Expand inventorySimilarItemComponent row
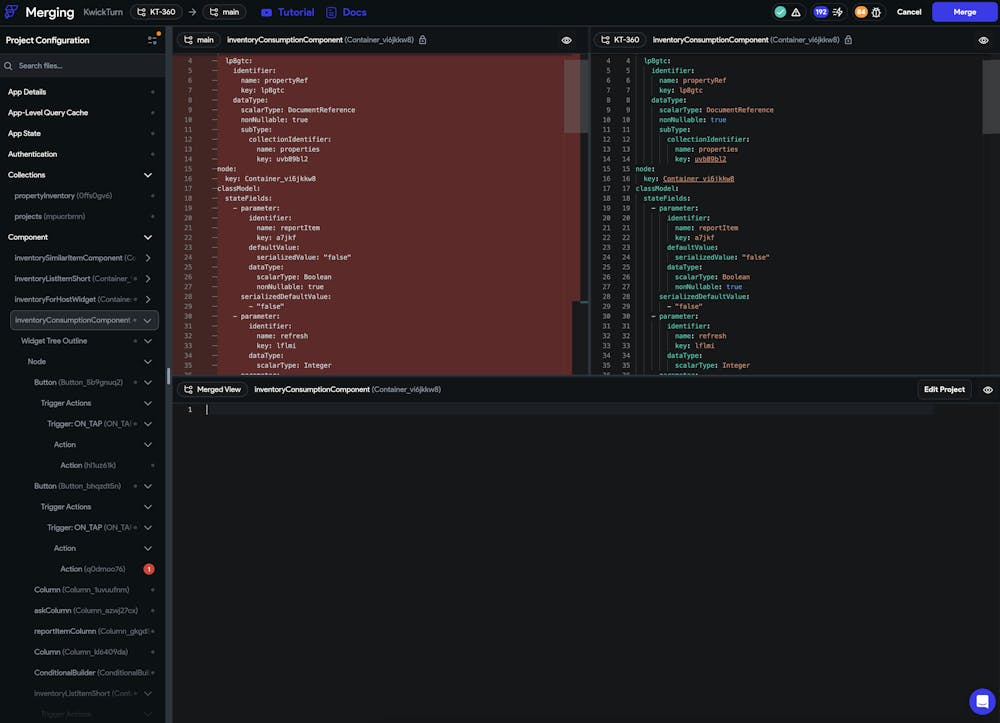The width and height of the screenshot is (1000, 723). coord(148,258)
